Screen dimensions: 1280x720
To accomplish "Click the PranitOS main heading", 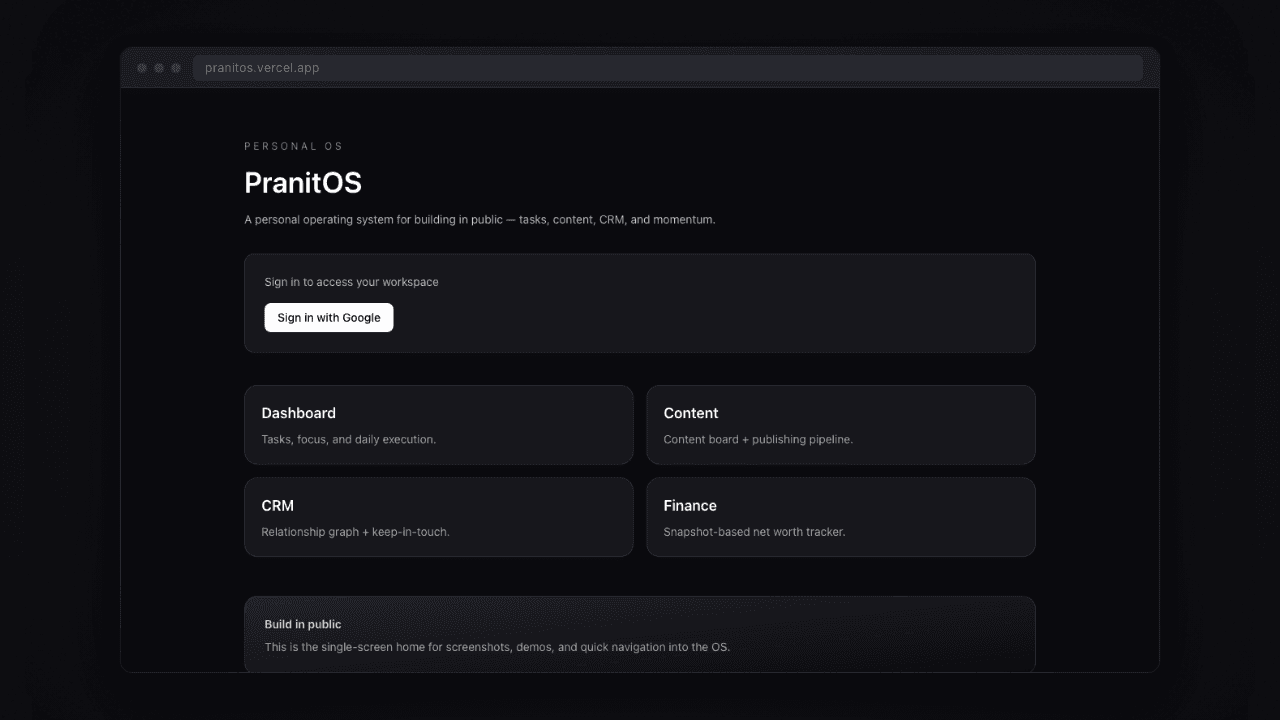I will (x=303, y=183).
